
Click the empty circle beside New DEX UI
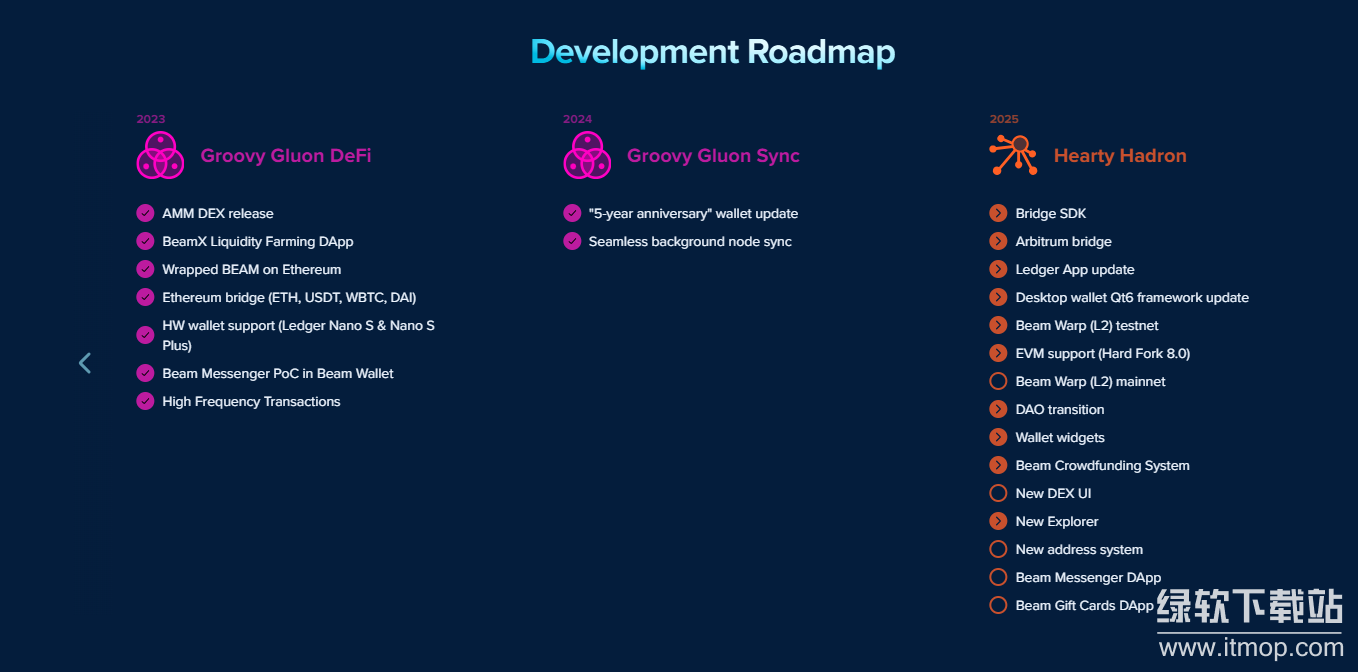[998, 493]
